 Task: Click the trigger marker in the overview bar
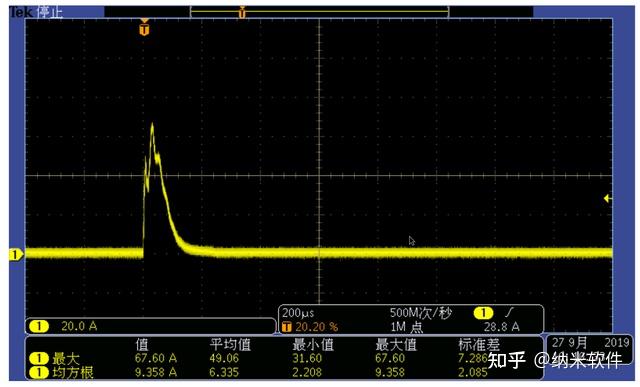[x=242, y=13]
